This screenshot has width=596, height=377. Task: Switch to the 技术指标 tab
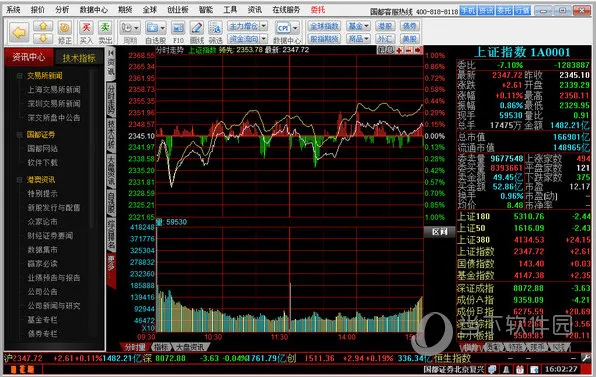click(x=79, y=58)
